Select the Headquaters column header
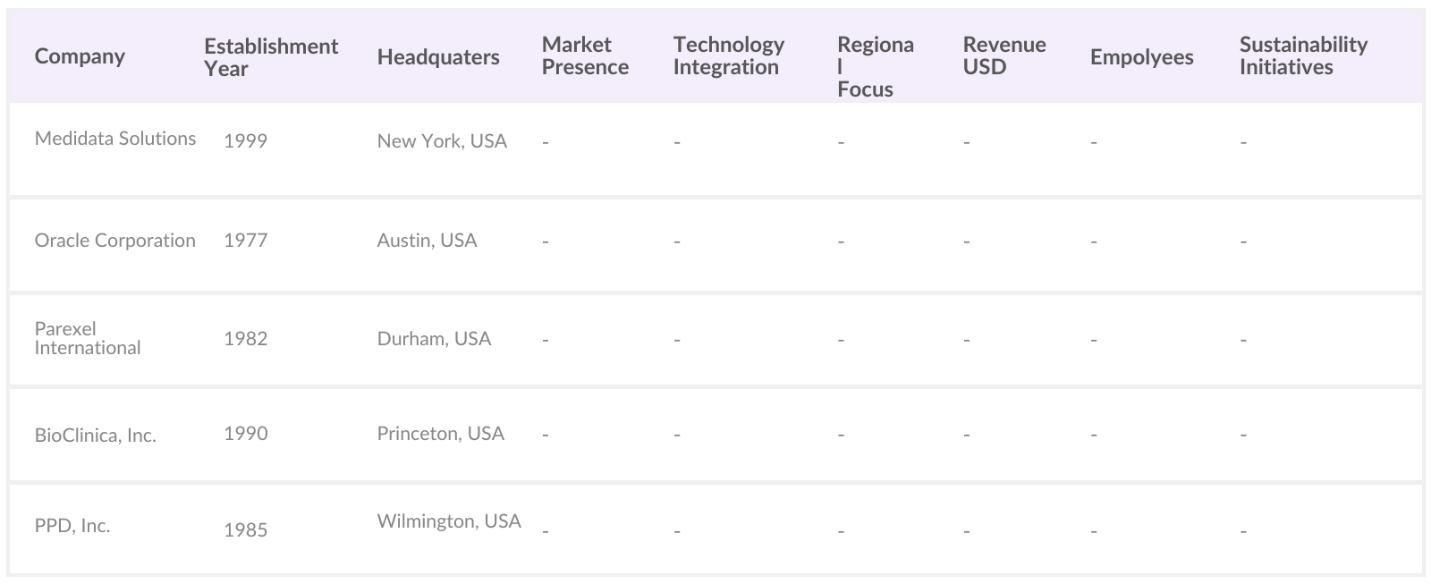1431x584 pixels. 438,57
